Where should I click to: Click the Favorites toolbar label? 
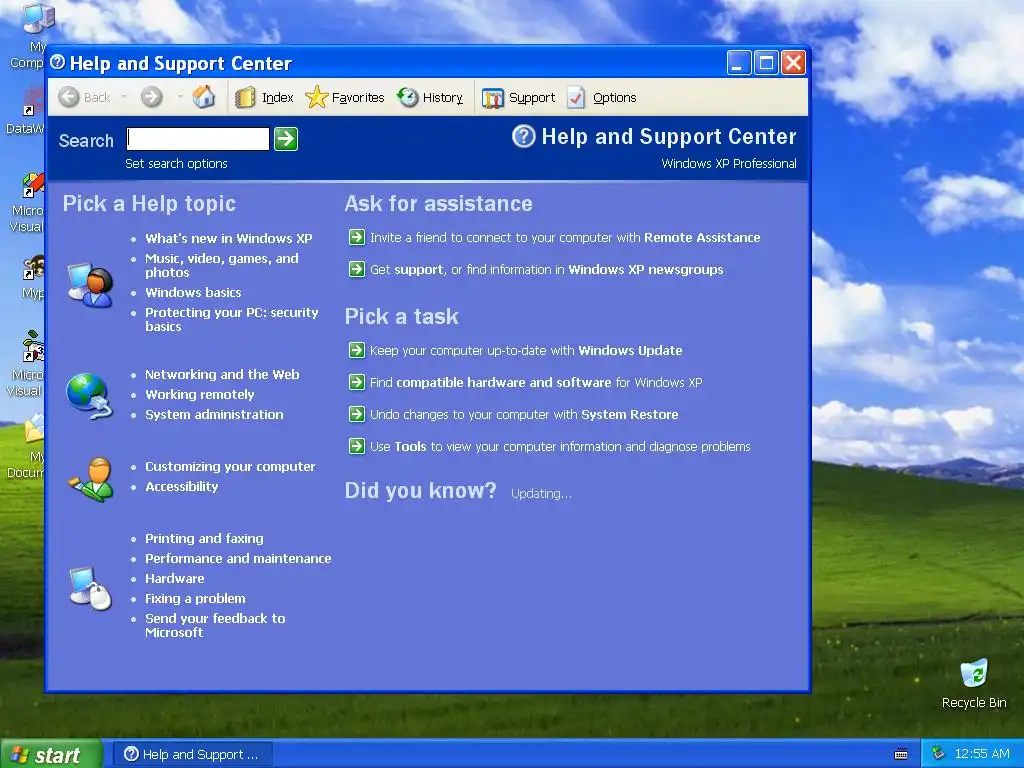point(358,97)
